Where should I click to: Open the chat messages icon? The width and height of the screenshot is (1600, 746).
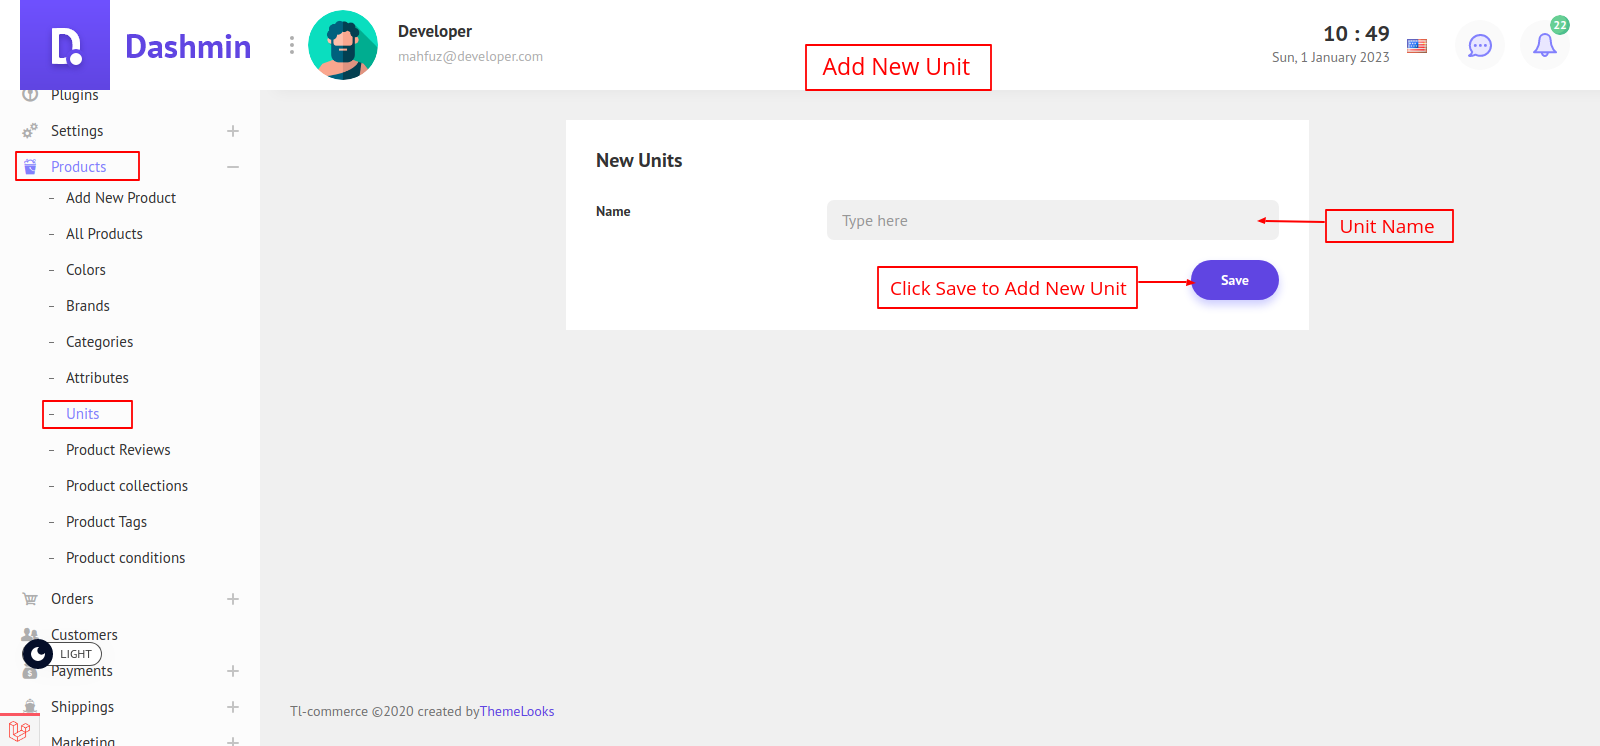click(x=1479, y=45)
